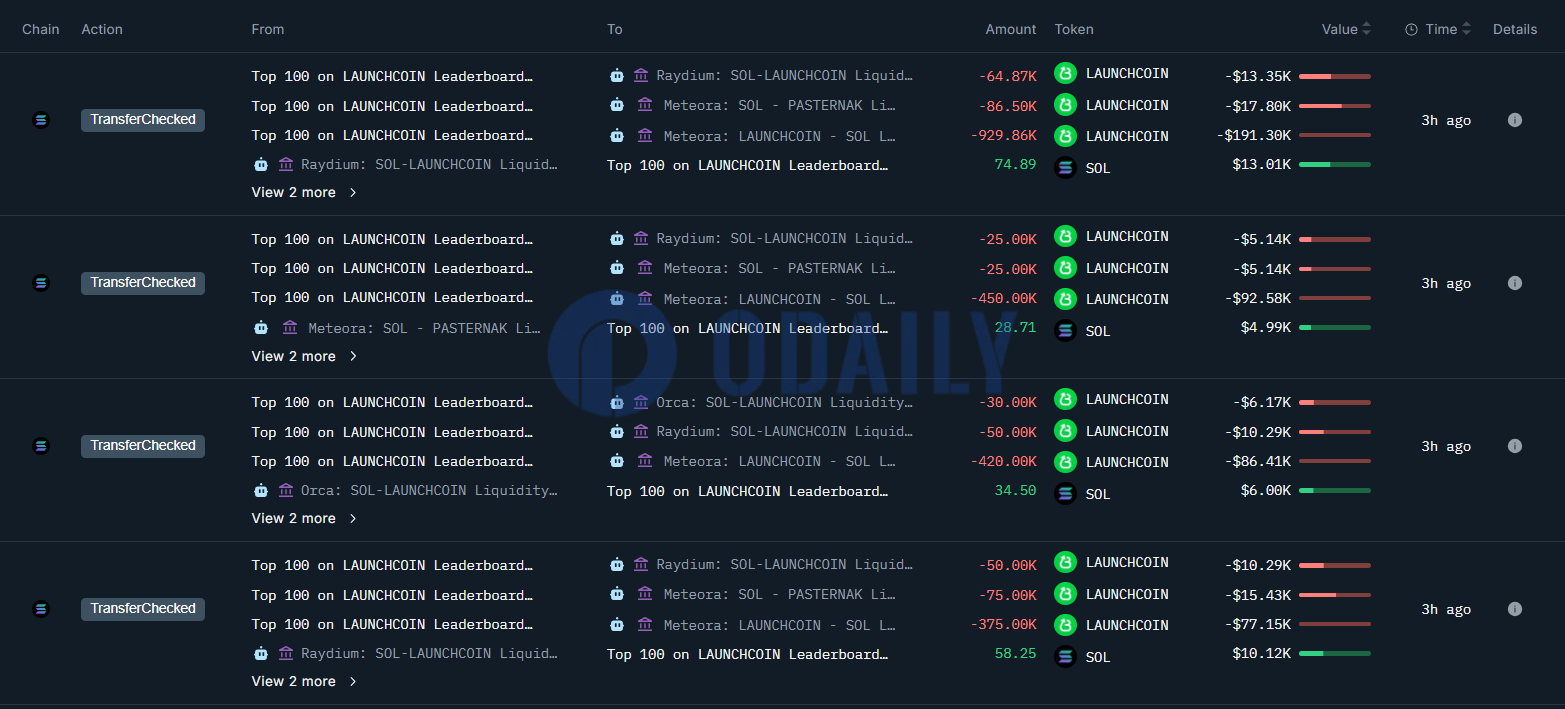The height and width of the screenshot is (709, 1565).
Task: Click the Chain column header
Action: point(41,29)
